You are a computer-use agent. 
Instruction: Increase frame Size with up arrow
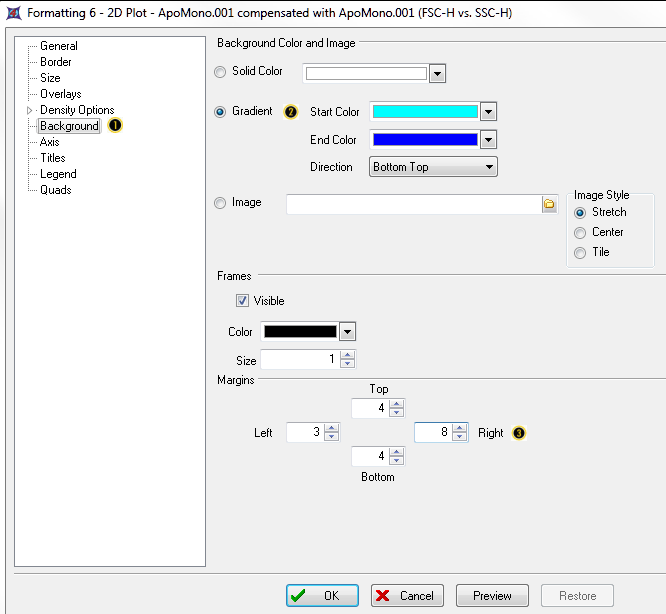(347, 355)
